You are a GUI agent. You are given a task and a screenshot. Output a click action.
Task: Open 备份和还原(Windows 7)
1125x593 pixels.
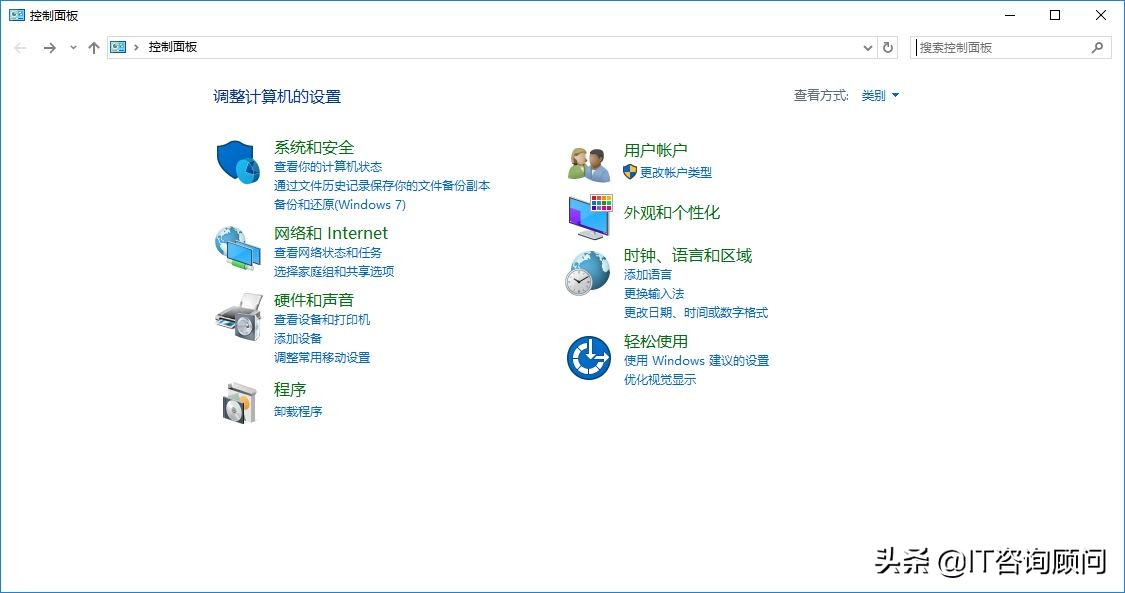(x=341, y=204)
